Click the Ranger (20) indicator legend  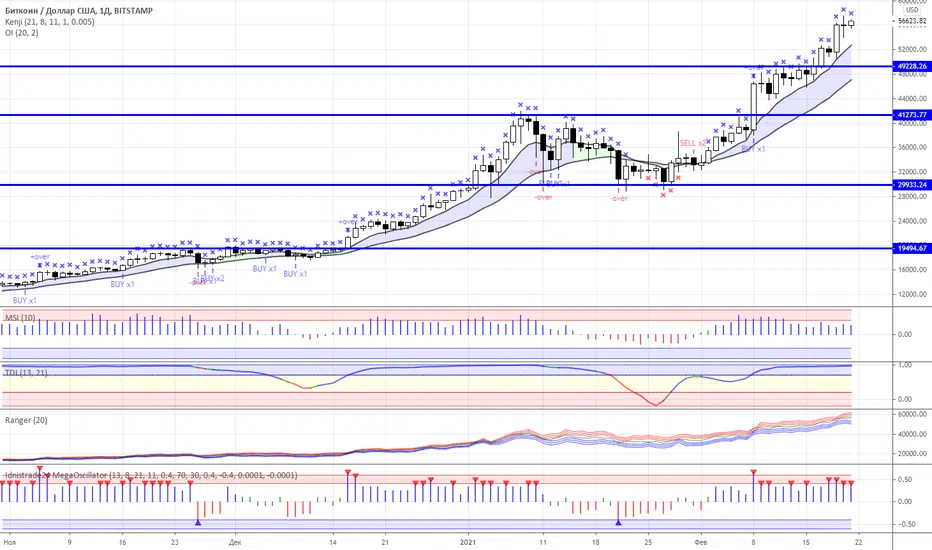[26, 420]
